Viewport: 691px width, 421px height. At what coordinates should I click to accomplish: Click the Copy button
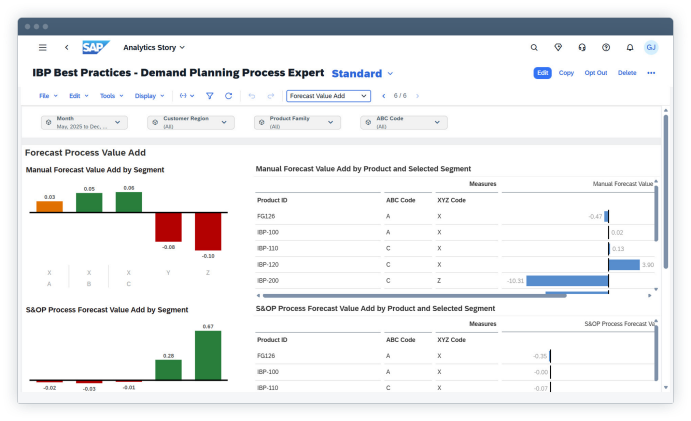(x=566, y=73)
